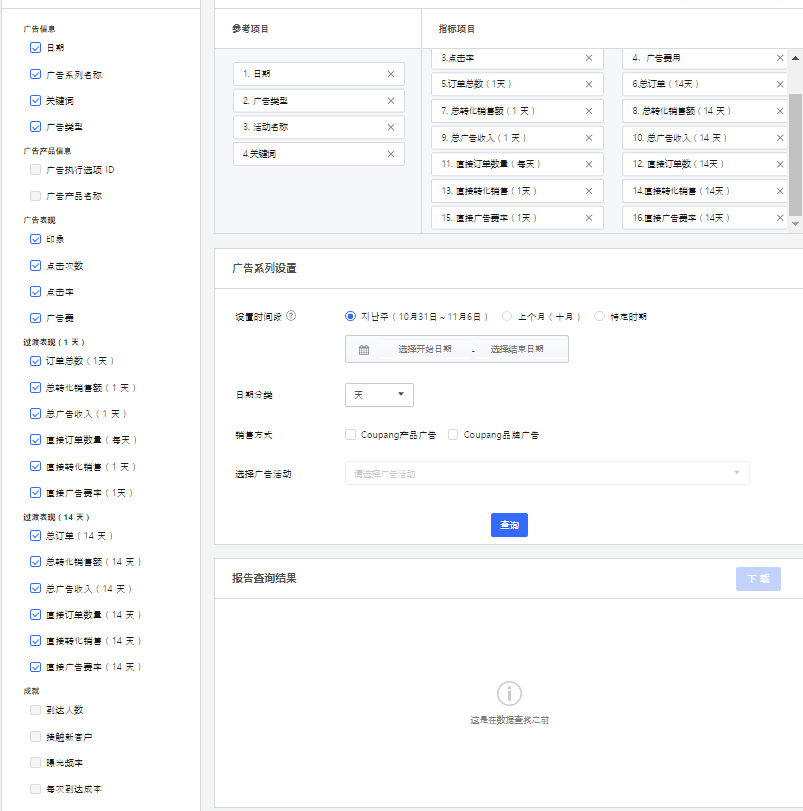This screenshot has height=811, width=803.
Task: Remove 7. 总转化销售额（1天）metric
Action: (589, 111)
